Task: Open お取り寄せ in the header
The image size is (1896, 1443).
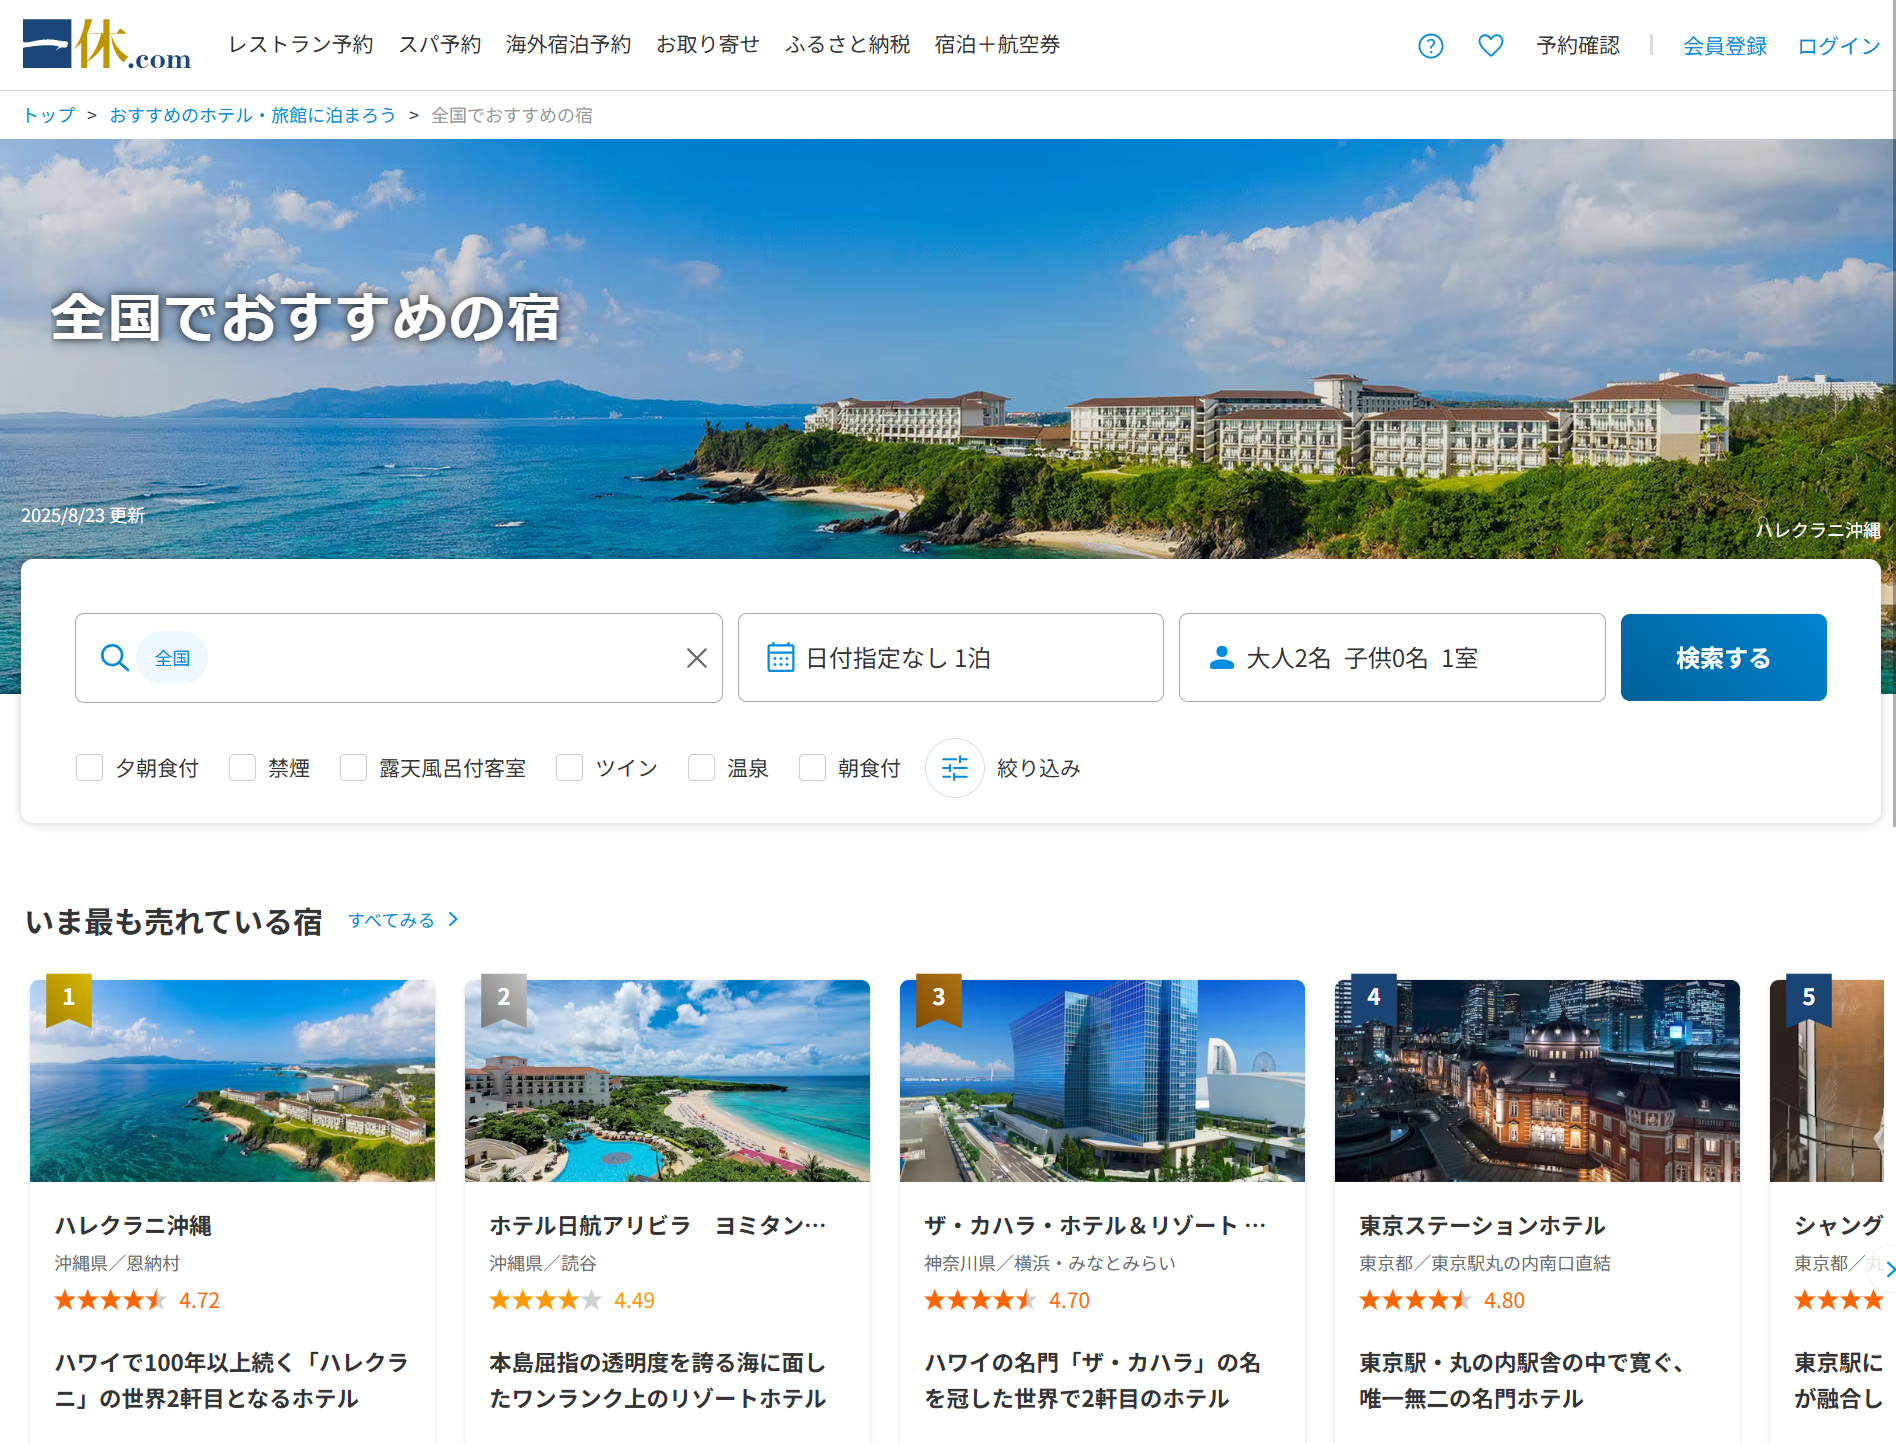Action: pyautogui.click(x=708, y=45)
